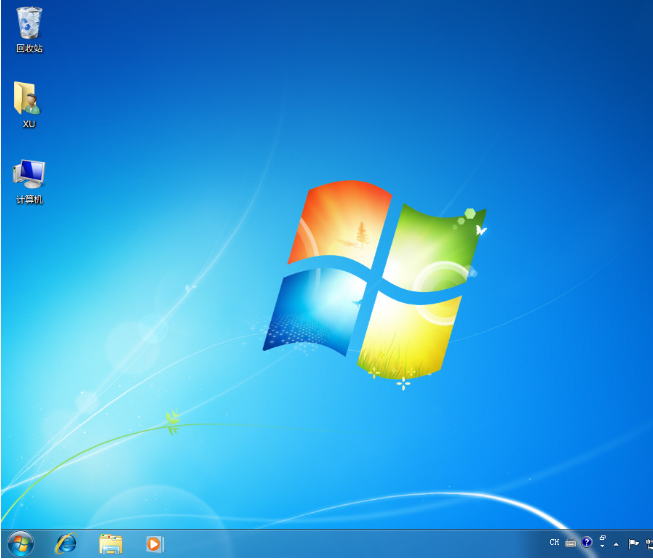Open Action Center flag icon
The height and width of the screenshot is (559, 653).
(633, 544)
